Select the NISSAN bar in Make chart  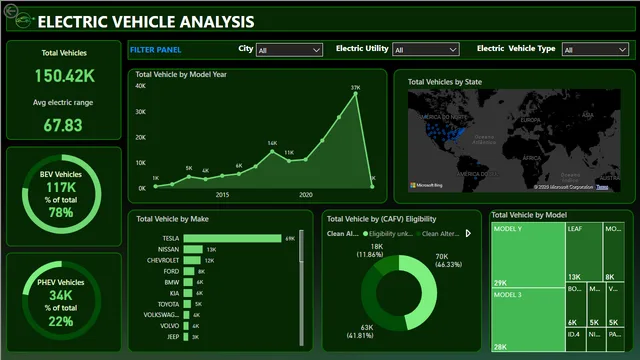193,249
